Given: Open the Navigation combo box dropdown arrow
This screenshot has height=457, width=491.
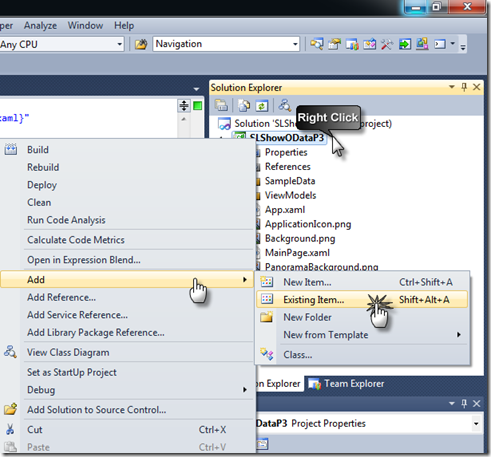Looking at the screenshot, I should coord(295,44).
